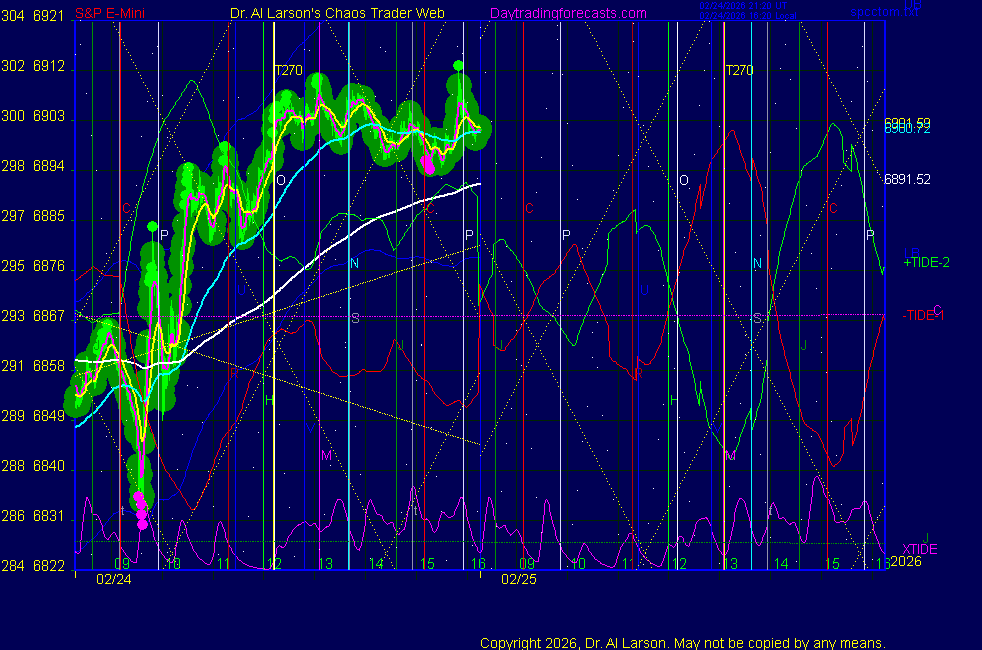Click the first yellow T270 marker
This screenshot has height=650, width=982.
(x=289, y=71)
